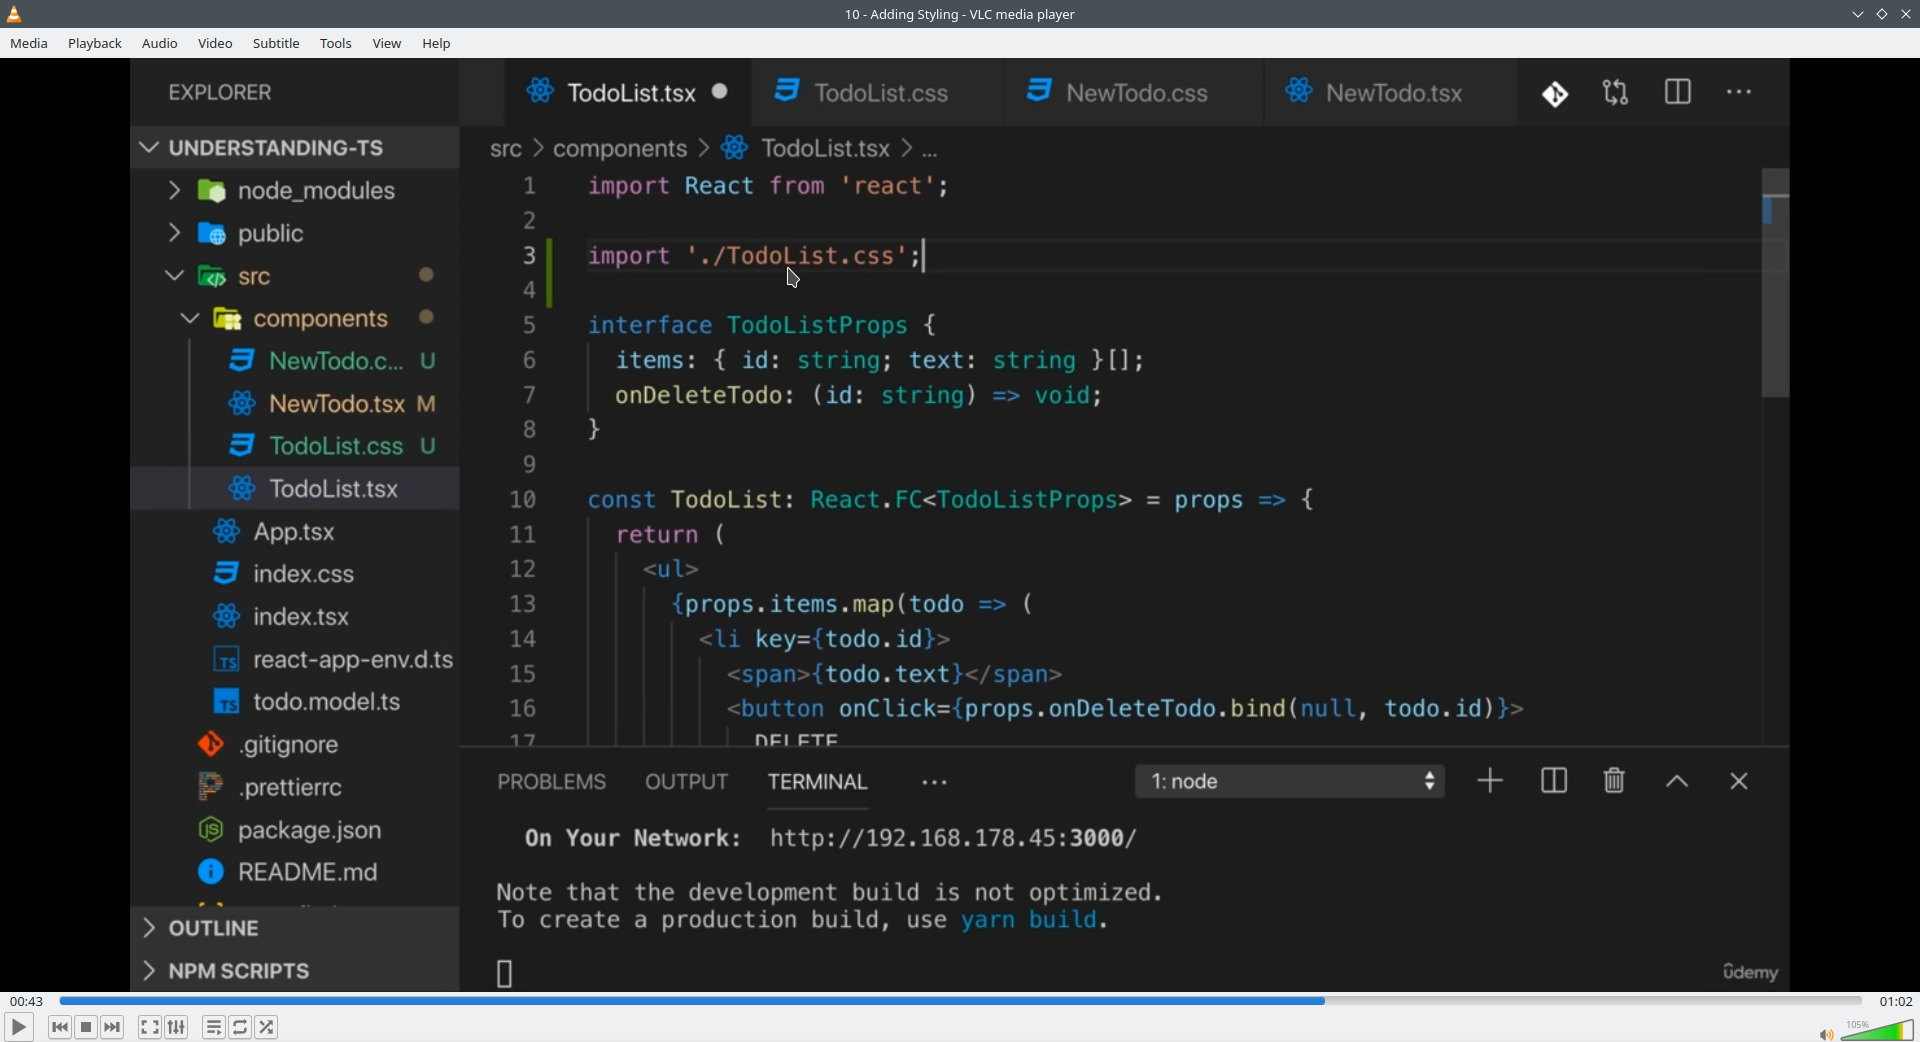The height and width of the screenshot is (1042, 1920).
Task: Open TodoList.css file in explorer
Action: tap(295, 446)
